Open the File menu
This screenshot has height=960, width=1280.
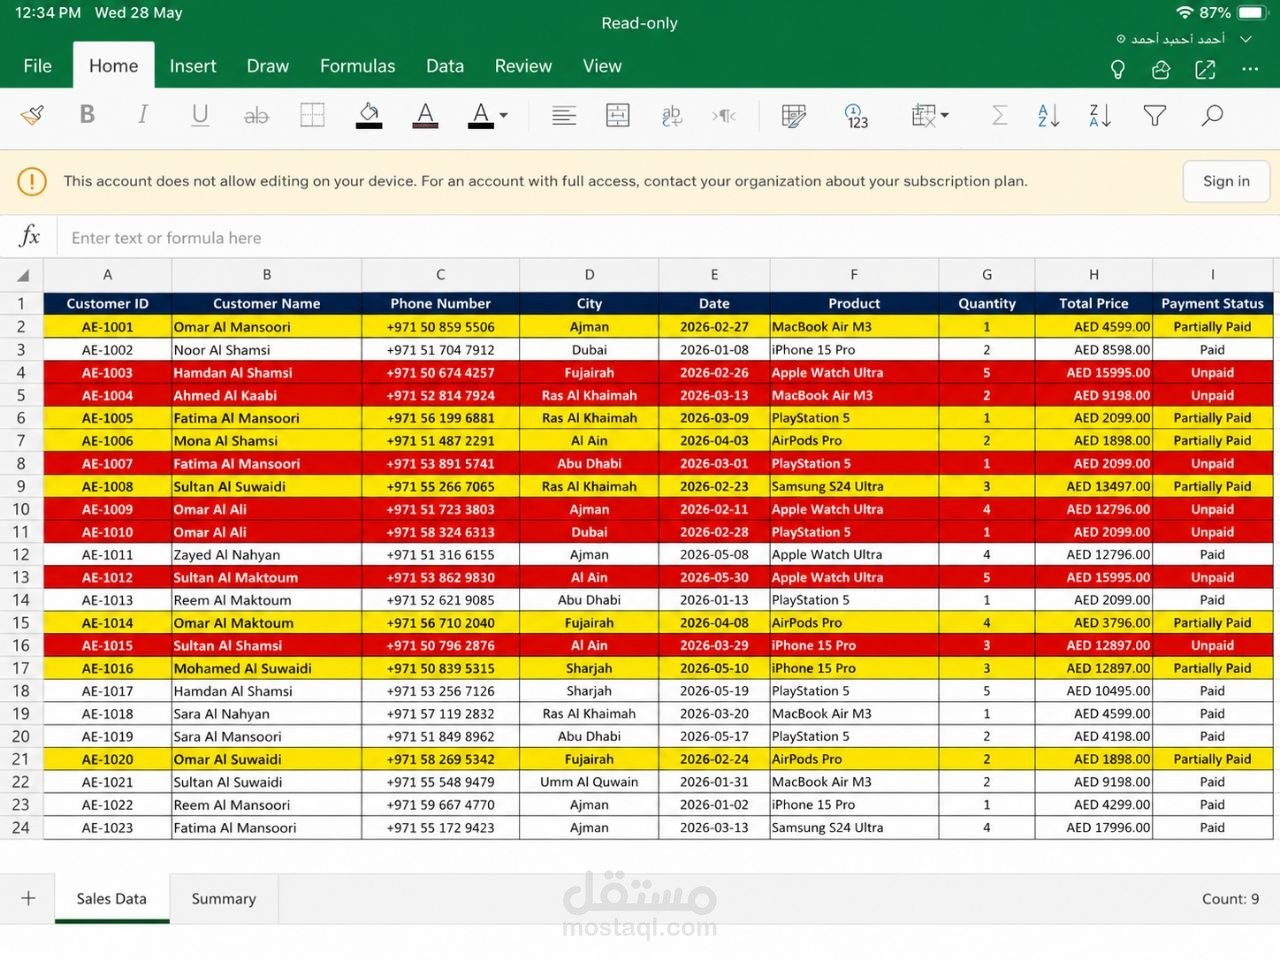(x=38, y=66)
